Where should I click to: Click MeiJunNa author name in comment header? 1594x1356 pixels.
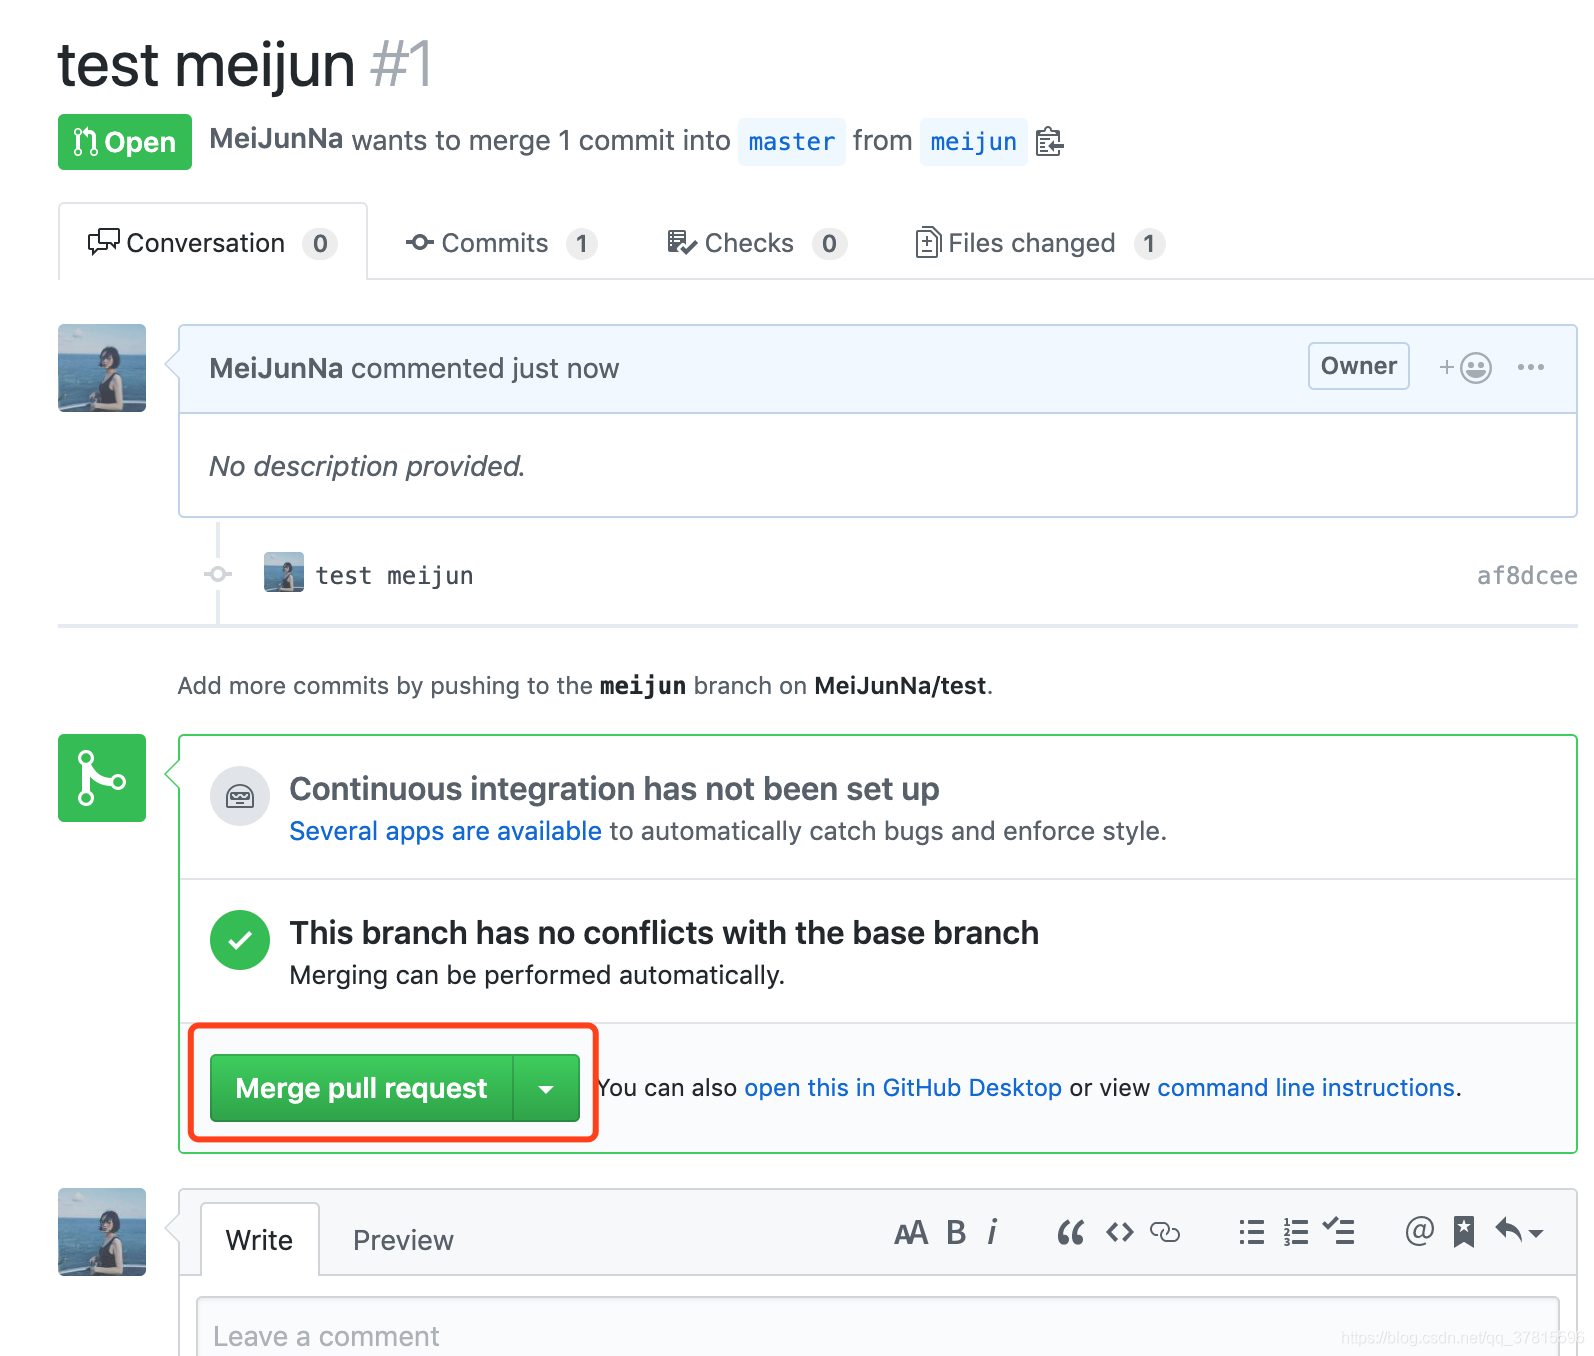point(276,368)
